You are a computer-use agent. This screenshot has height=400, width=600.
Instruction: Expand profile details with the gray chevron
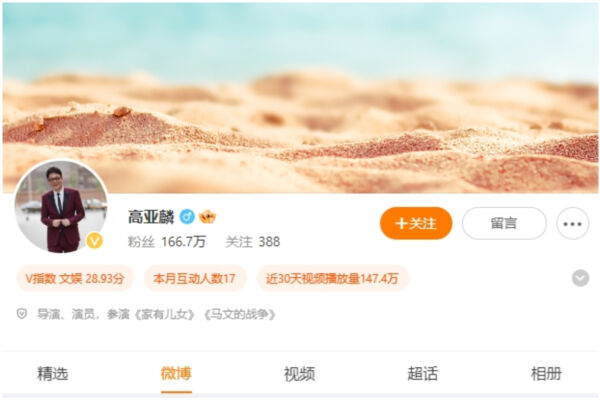click(580, 278)
